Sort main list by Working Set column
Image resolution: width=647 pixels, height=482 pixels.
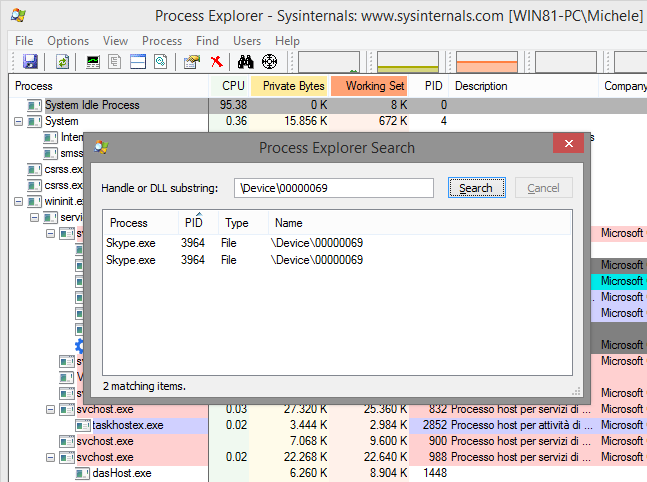click(369, 86)
